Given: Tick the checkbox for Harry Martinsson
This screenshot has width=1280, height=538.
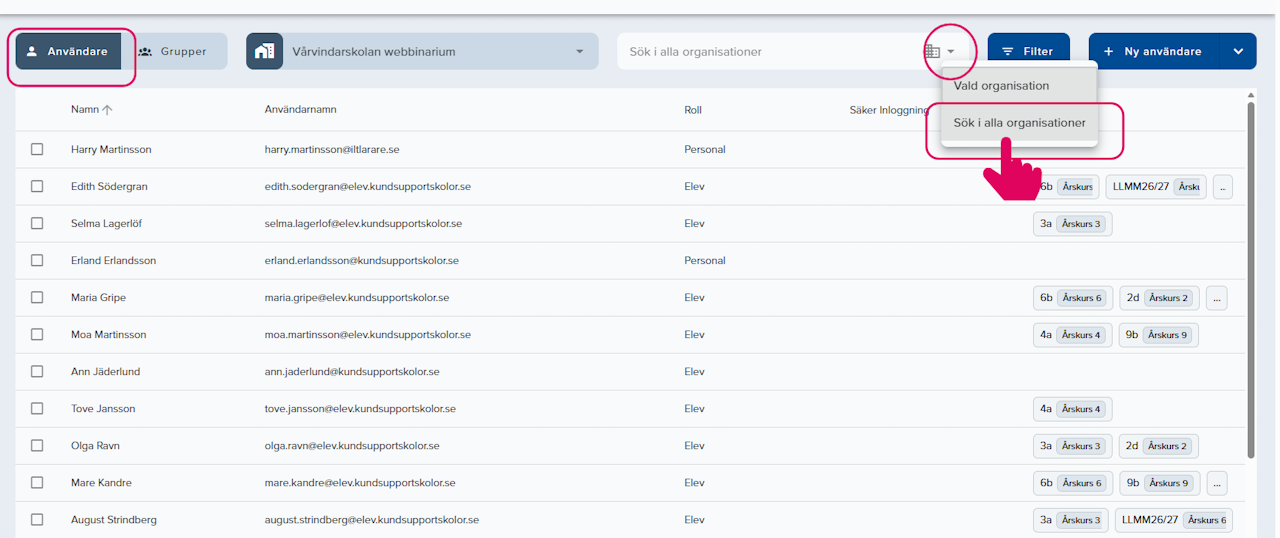Looking at the screenshot, I should click(x=37, y=149).
